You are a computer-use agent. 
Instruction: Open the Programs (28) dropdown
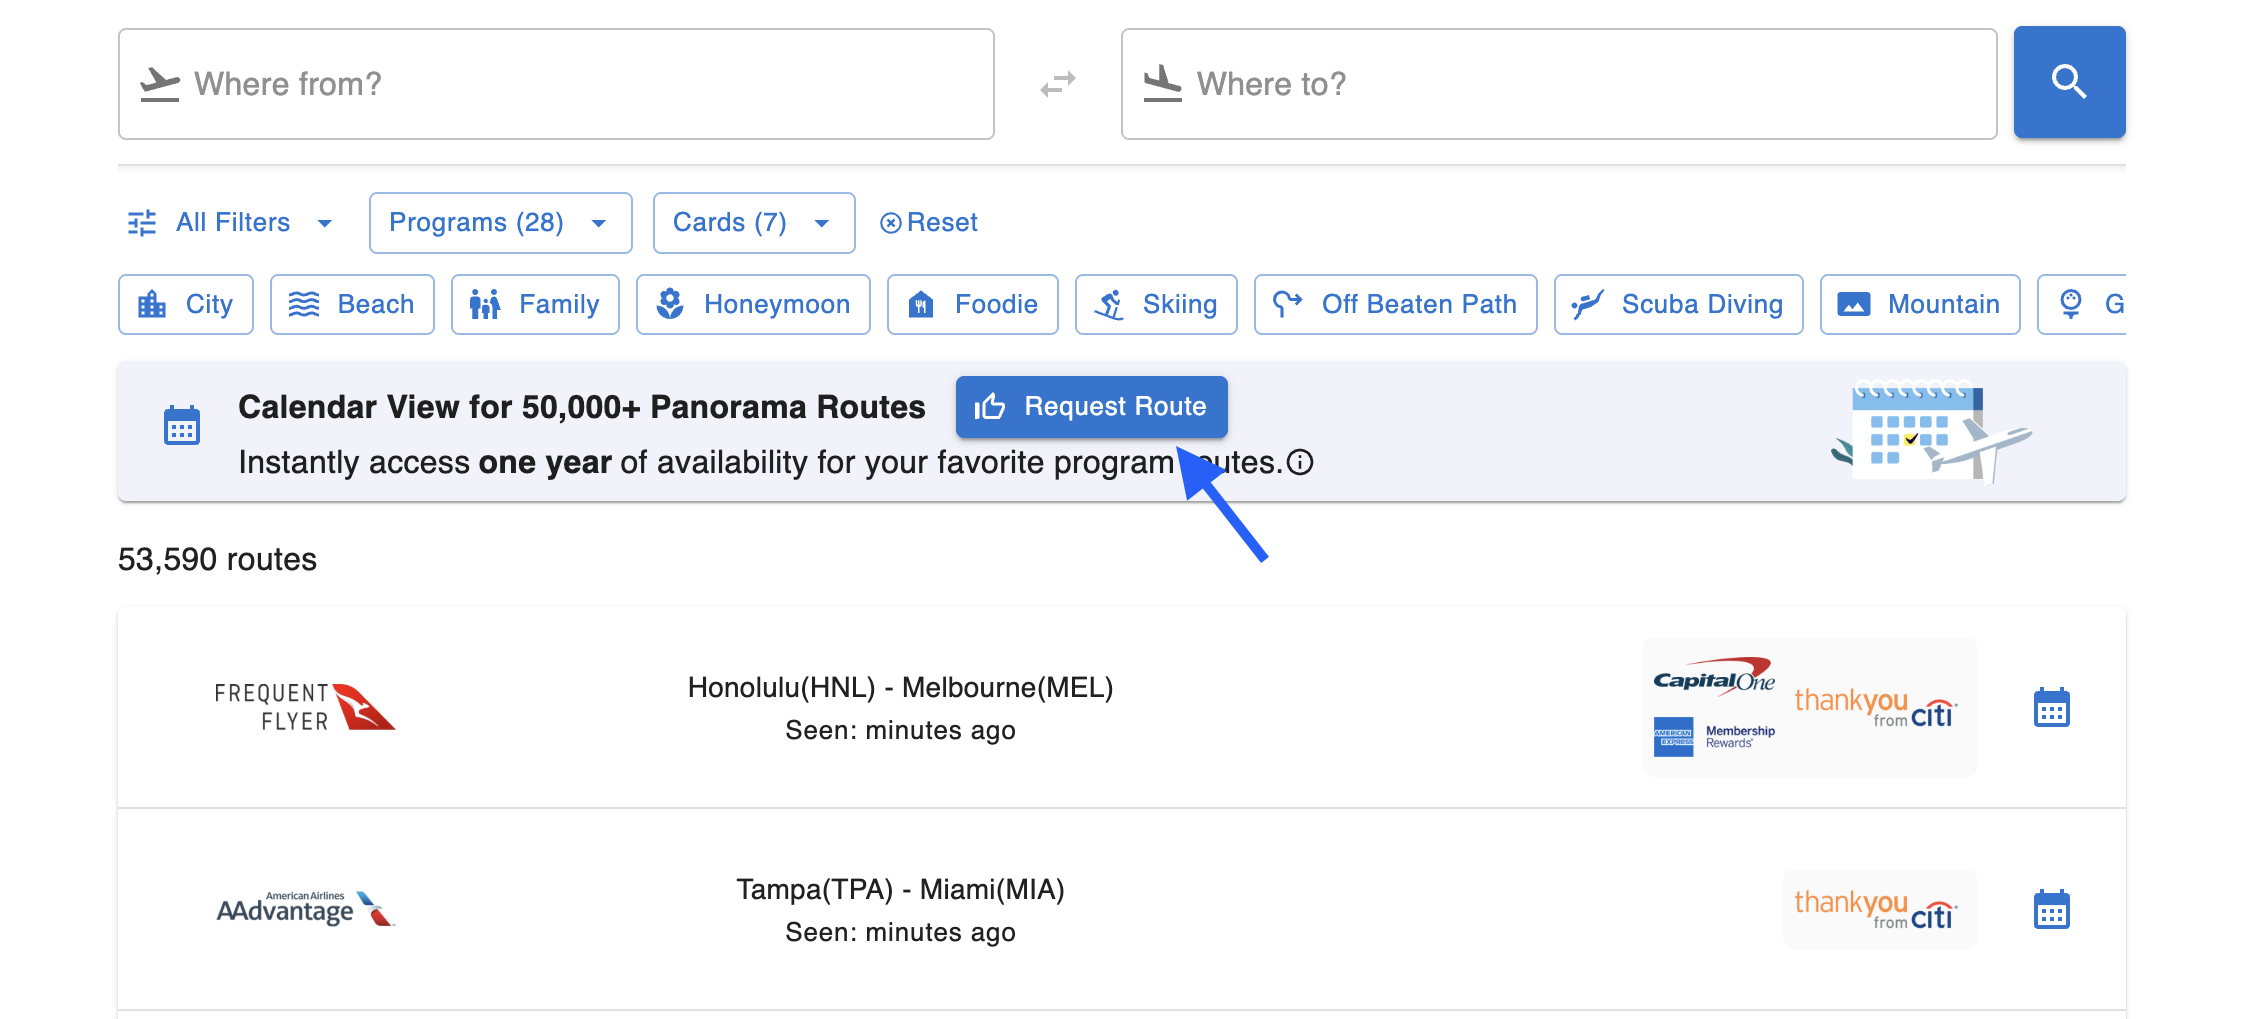[500, 223]
